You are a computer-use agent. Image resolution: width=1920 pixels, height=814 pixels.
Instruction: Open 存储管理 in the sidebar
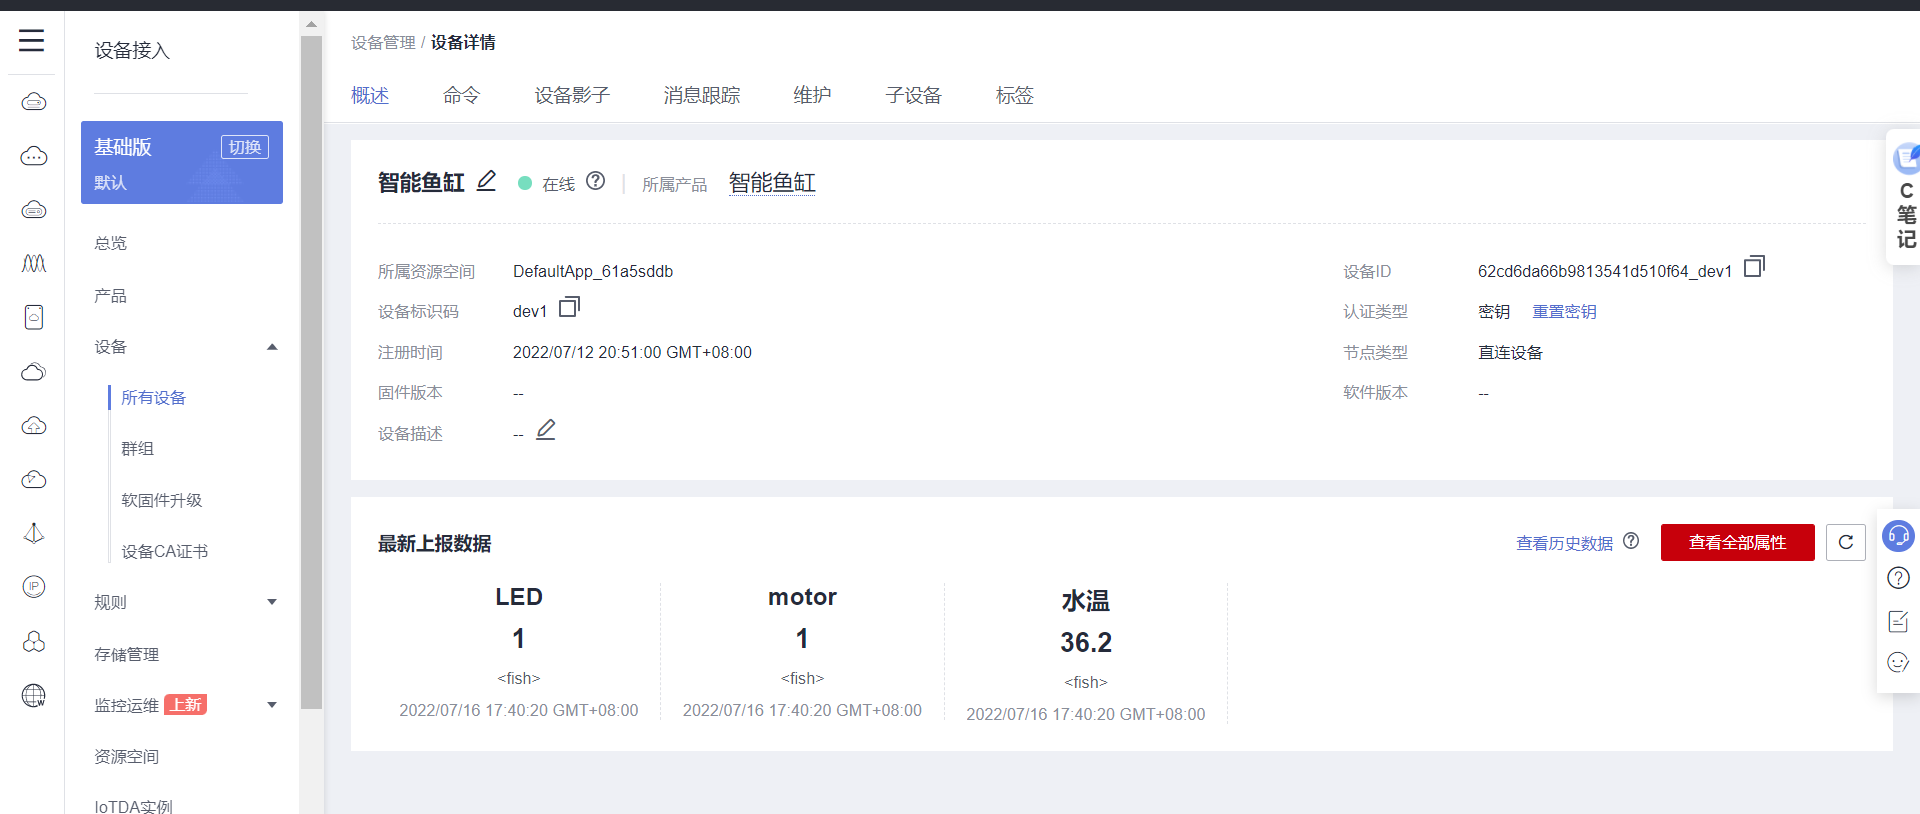(127, 655)
